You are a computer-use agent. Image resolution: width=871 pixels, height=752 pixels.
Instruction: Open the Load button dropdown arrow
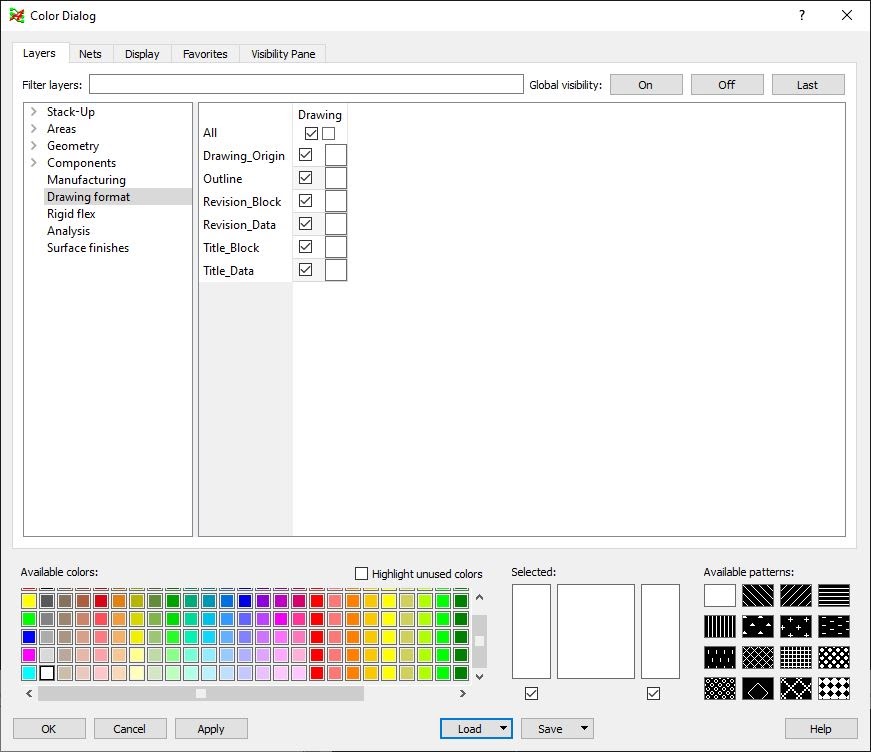pos(503,728)
